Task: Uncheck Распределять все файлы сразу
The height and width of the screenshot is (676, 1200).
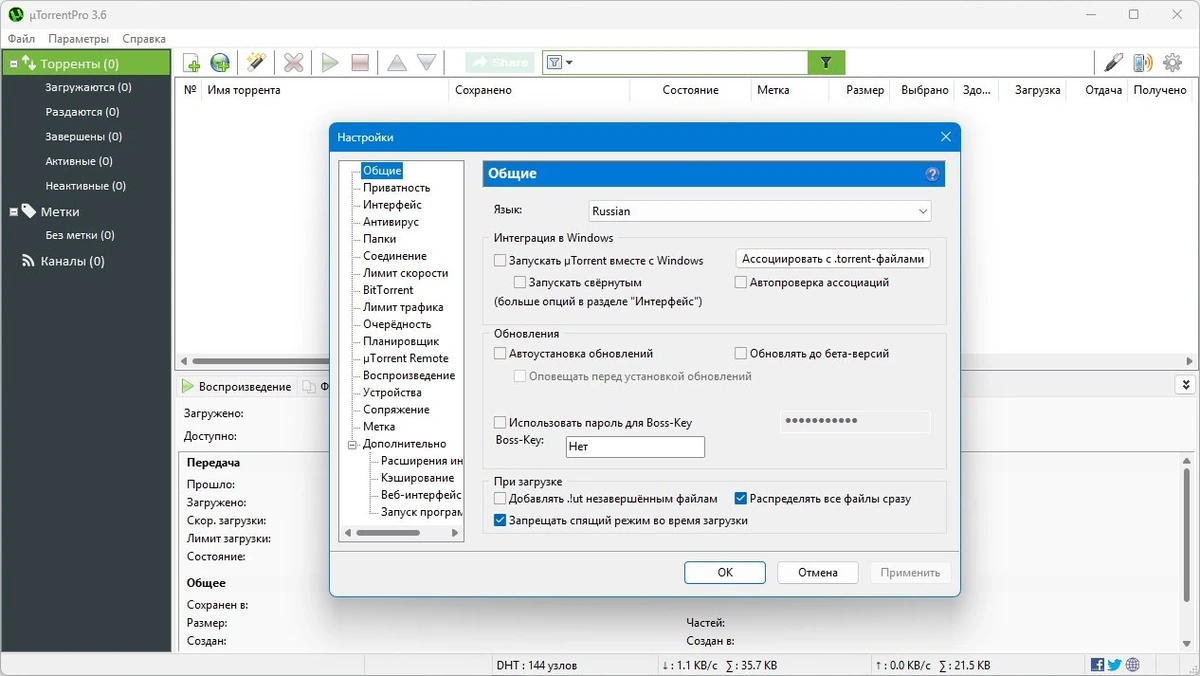Action: [741, 498]
